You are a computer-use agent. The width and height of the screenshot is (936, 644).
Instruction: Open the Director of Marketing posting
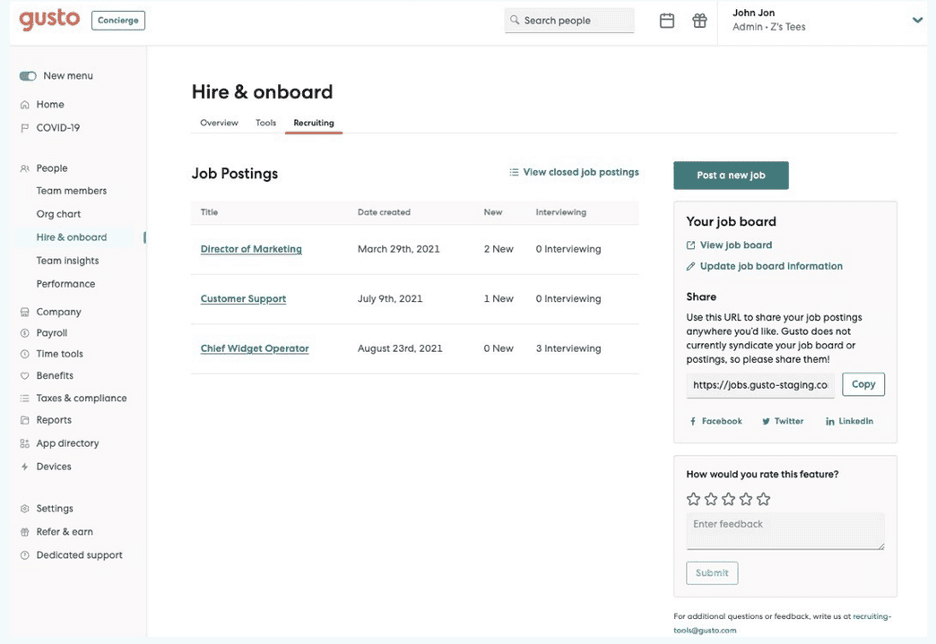pyautogui.click(x=249, y=248)
